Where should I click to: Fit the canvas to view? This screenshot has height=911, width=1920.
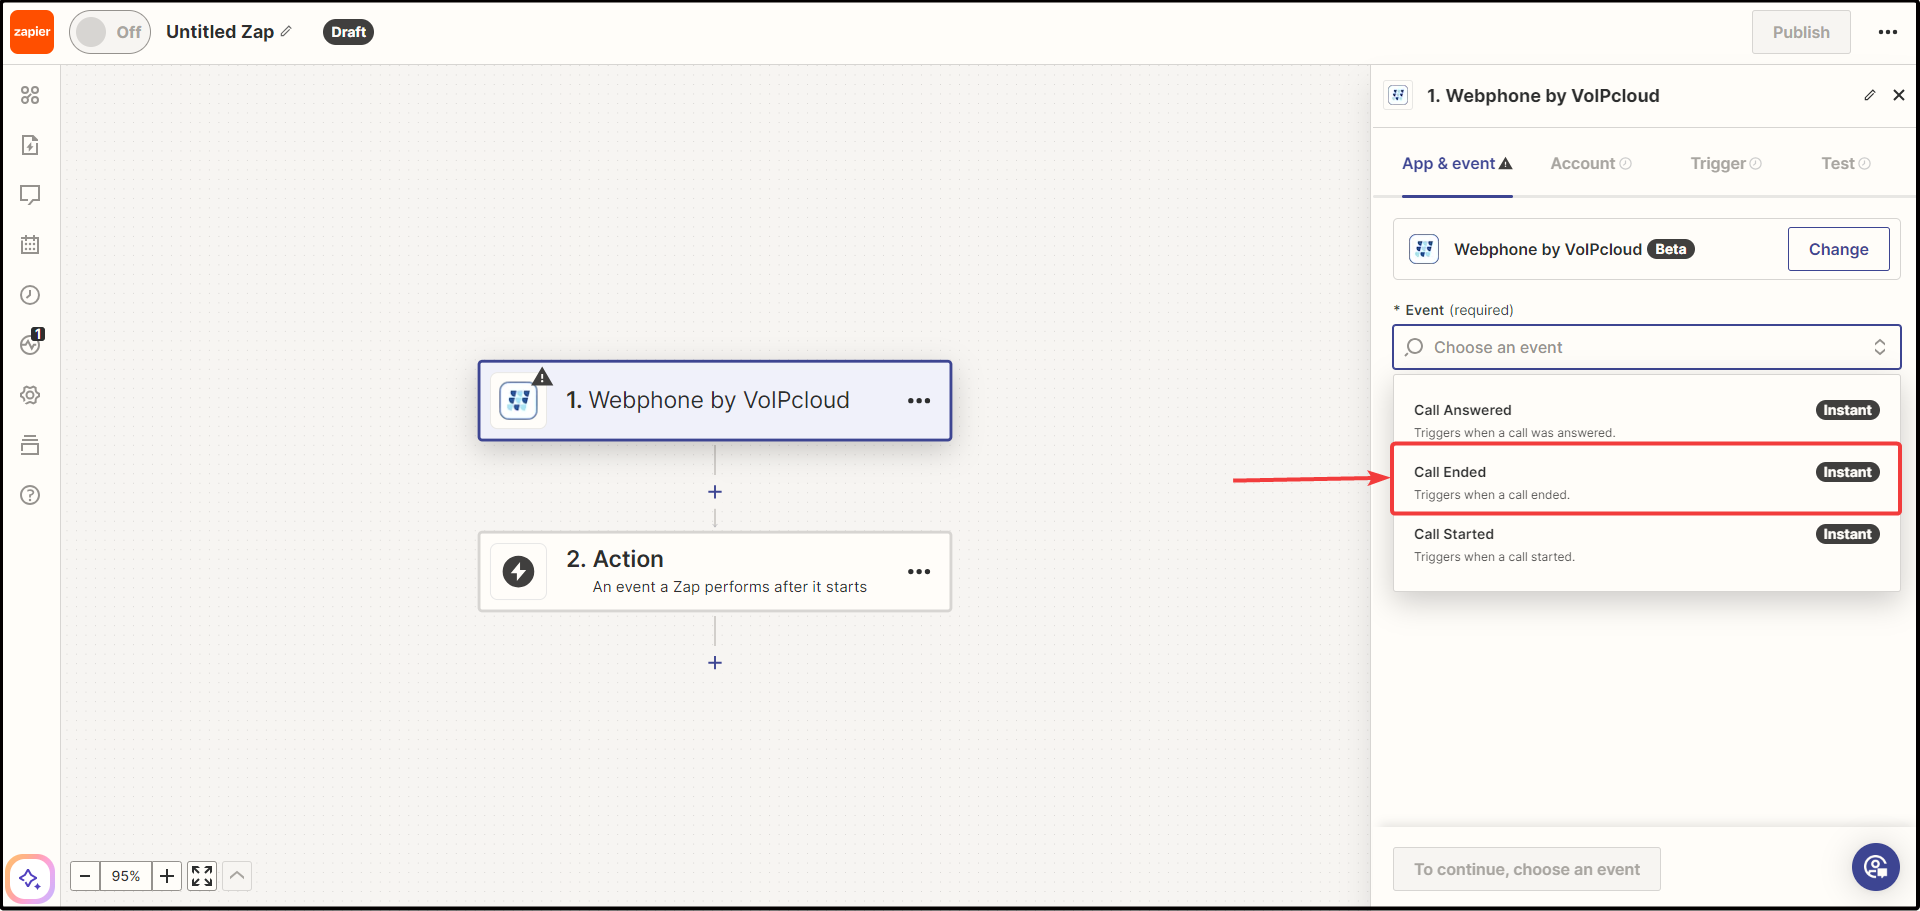tap(202, 876)
